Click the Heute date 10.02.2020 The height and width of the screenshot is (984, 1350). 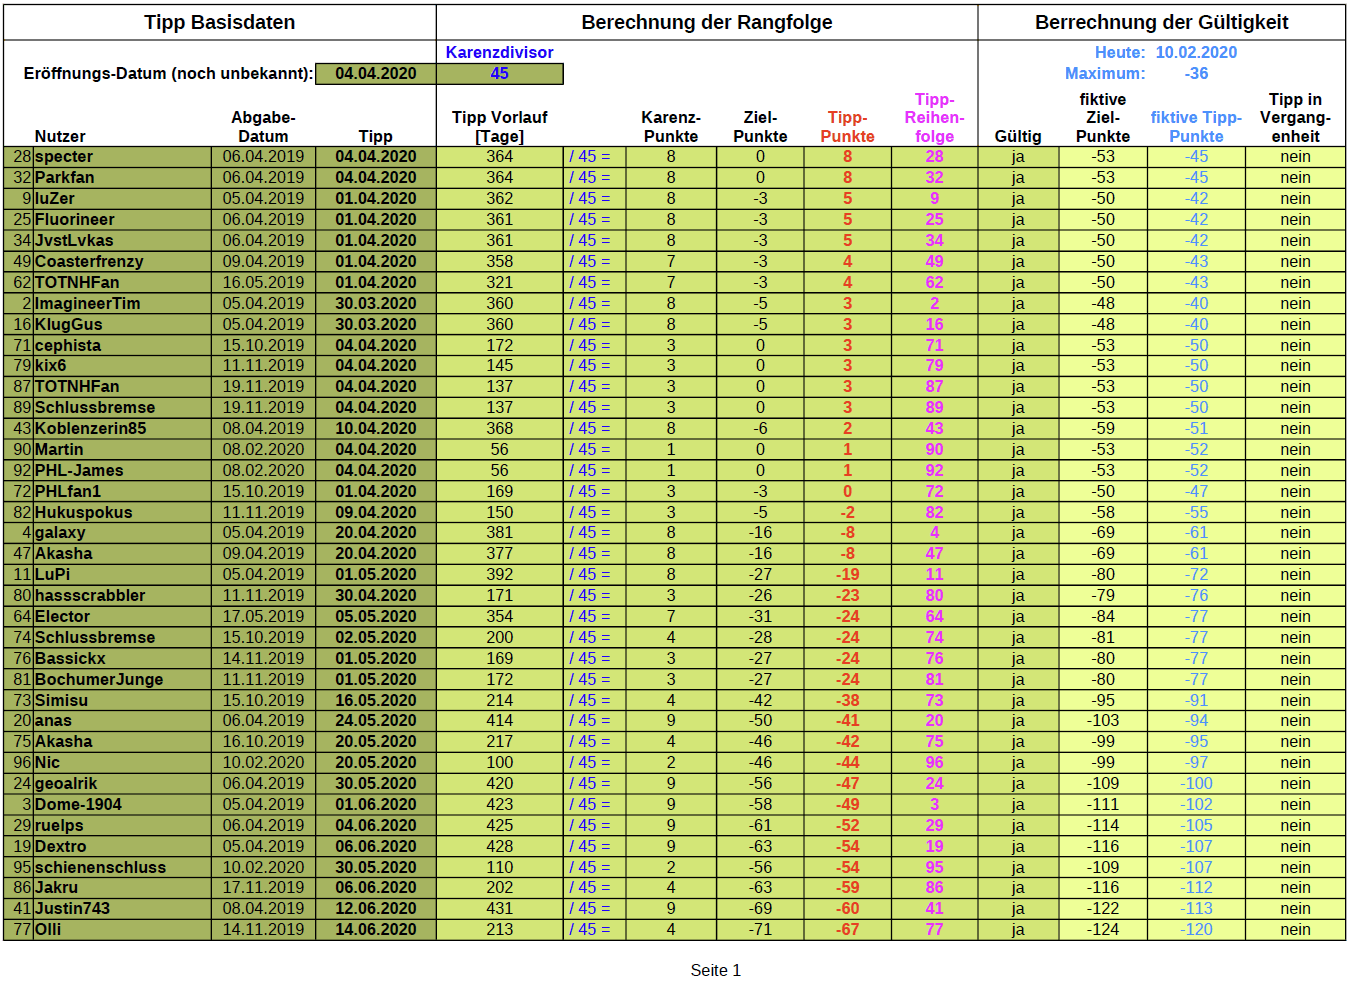(1196, 52)
